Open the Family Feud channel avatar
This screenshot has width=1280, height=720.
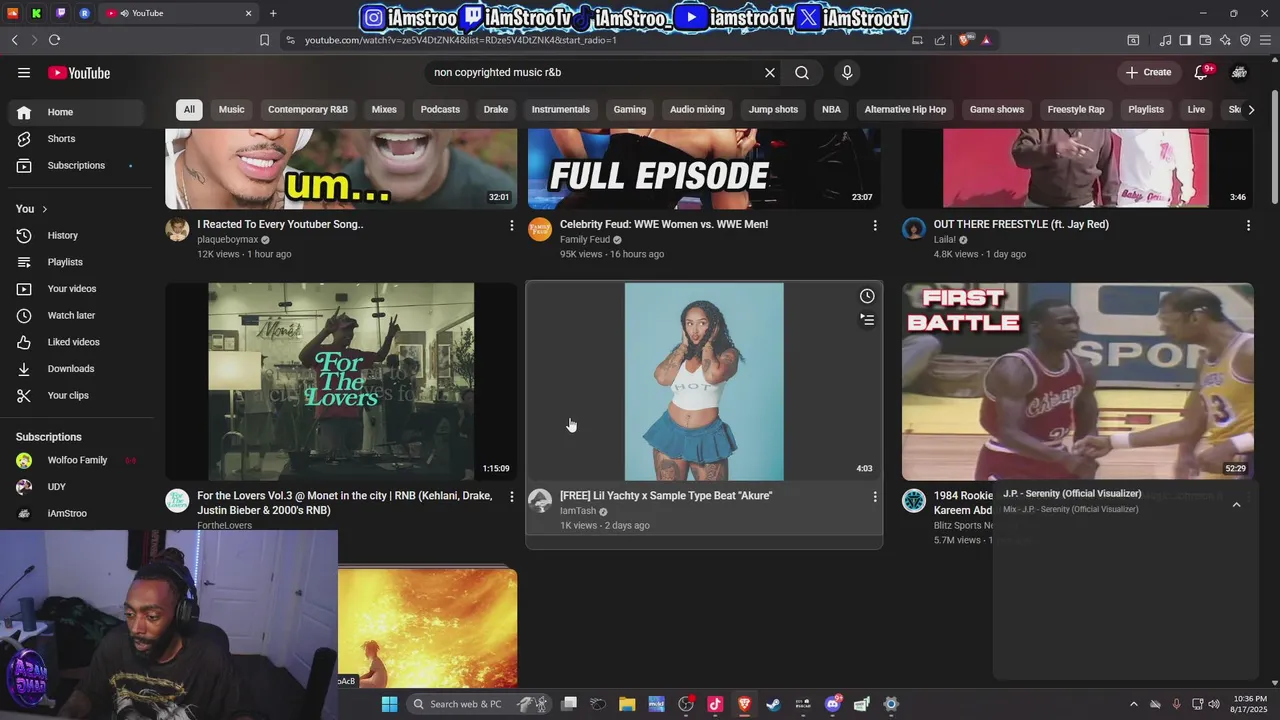[540, 229]
